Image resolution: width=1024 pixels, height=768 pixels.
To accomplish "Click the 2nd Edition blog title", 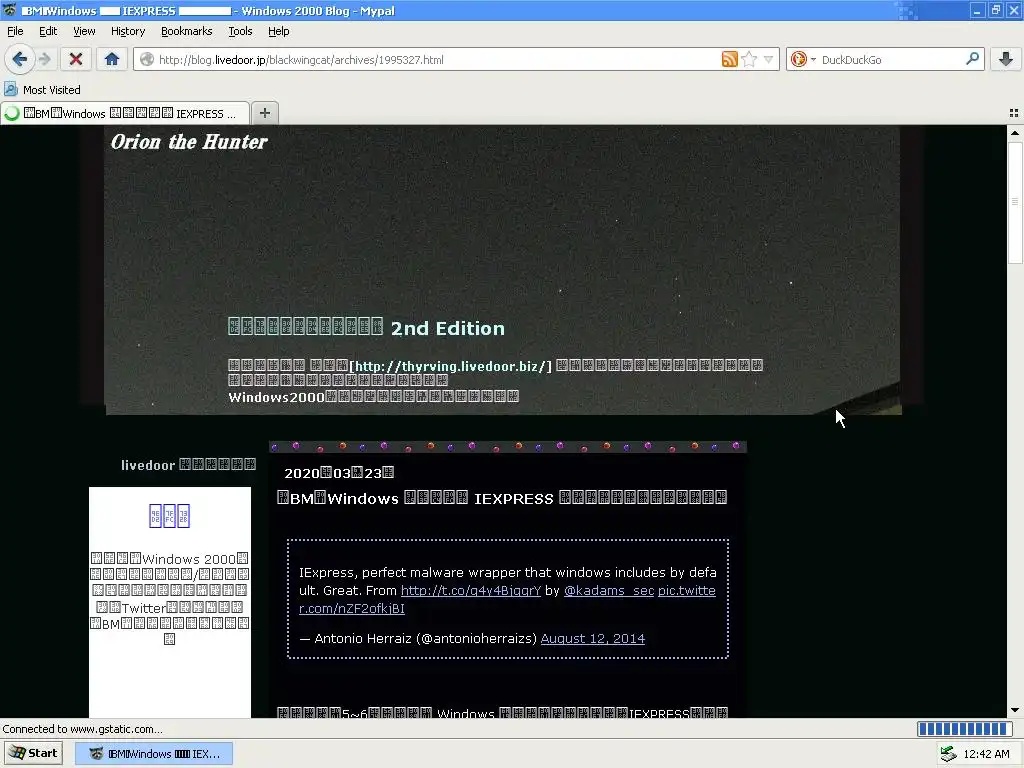I will pos(366,328).
